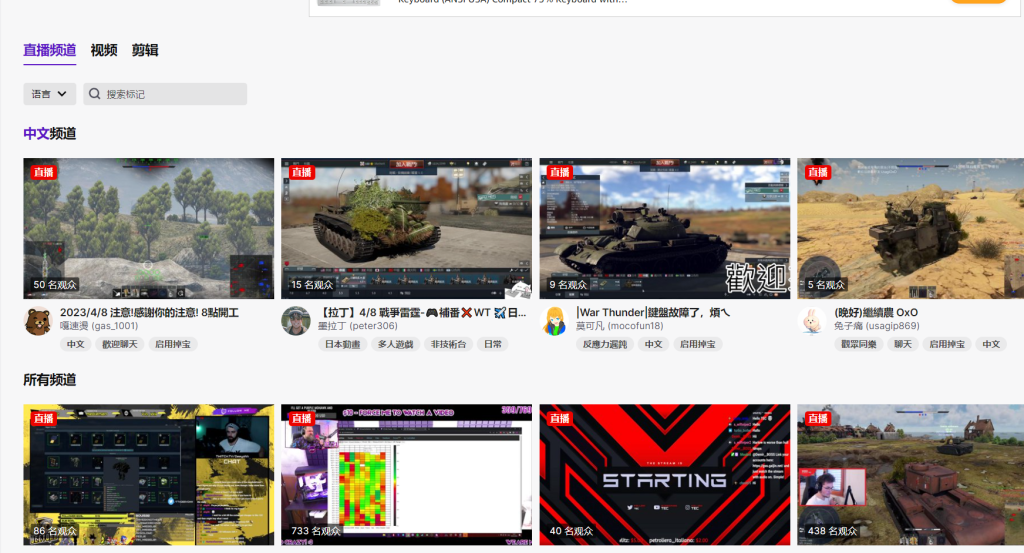Screen dimensions: 1024x553
Task: Click the magnifier icon in tag search
Action: 95,94
